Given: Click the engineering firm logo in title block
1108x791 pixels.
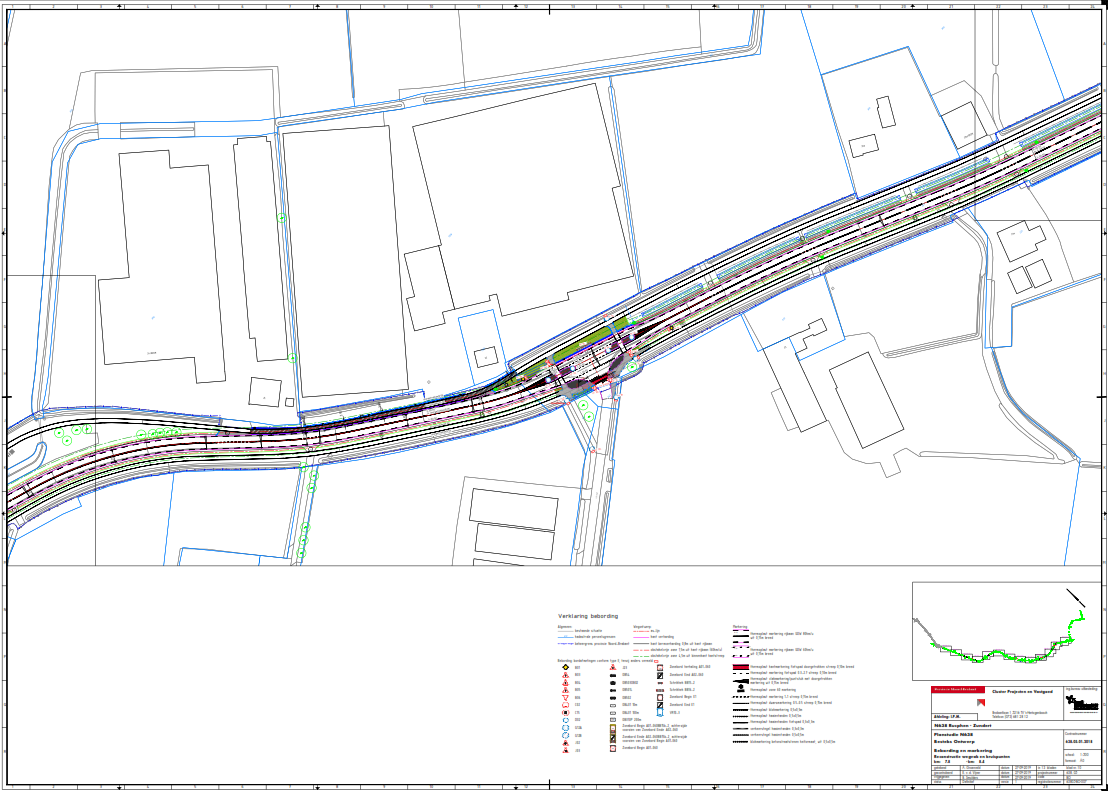Looking at the screenshot, I should pyautogui.click(x=1081, y=703).
